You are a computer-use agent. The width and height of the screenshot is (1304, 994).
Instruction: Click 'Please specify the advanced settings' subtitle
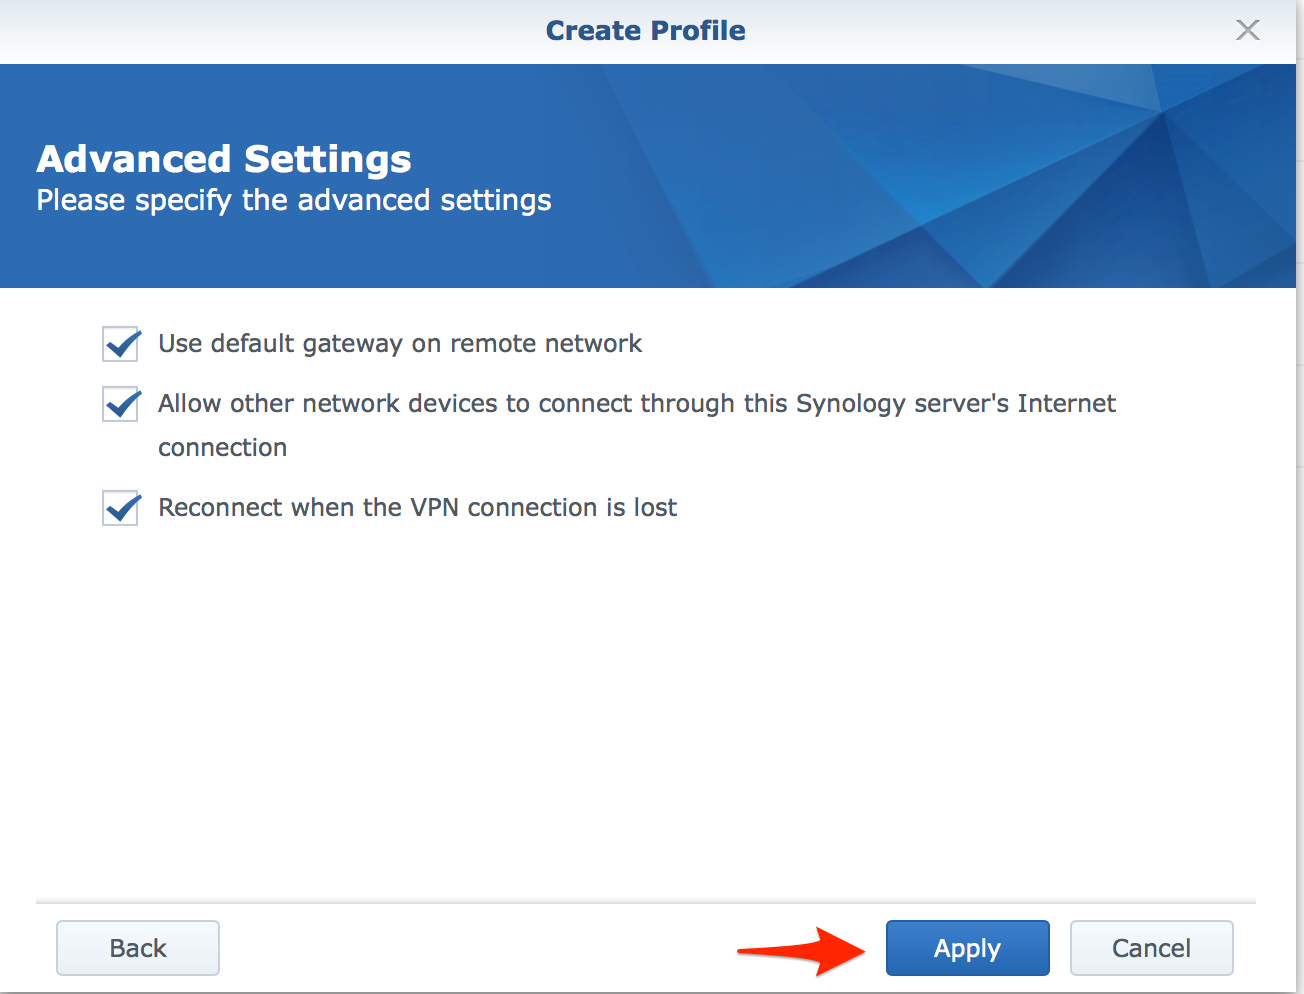point(293,200)
